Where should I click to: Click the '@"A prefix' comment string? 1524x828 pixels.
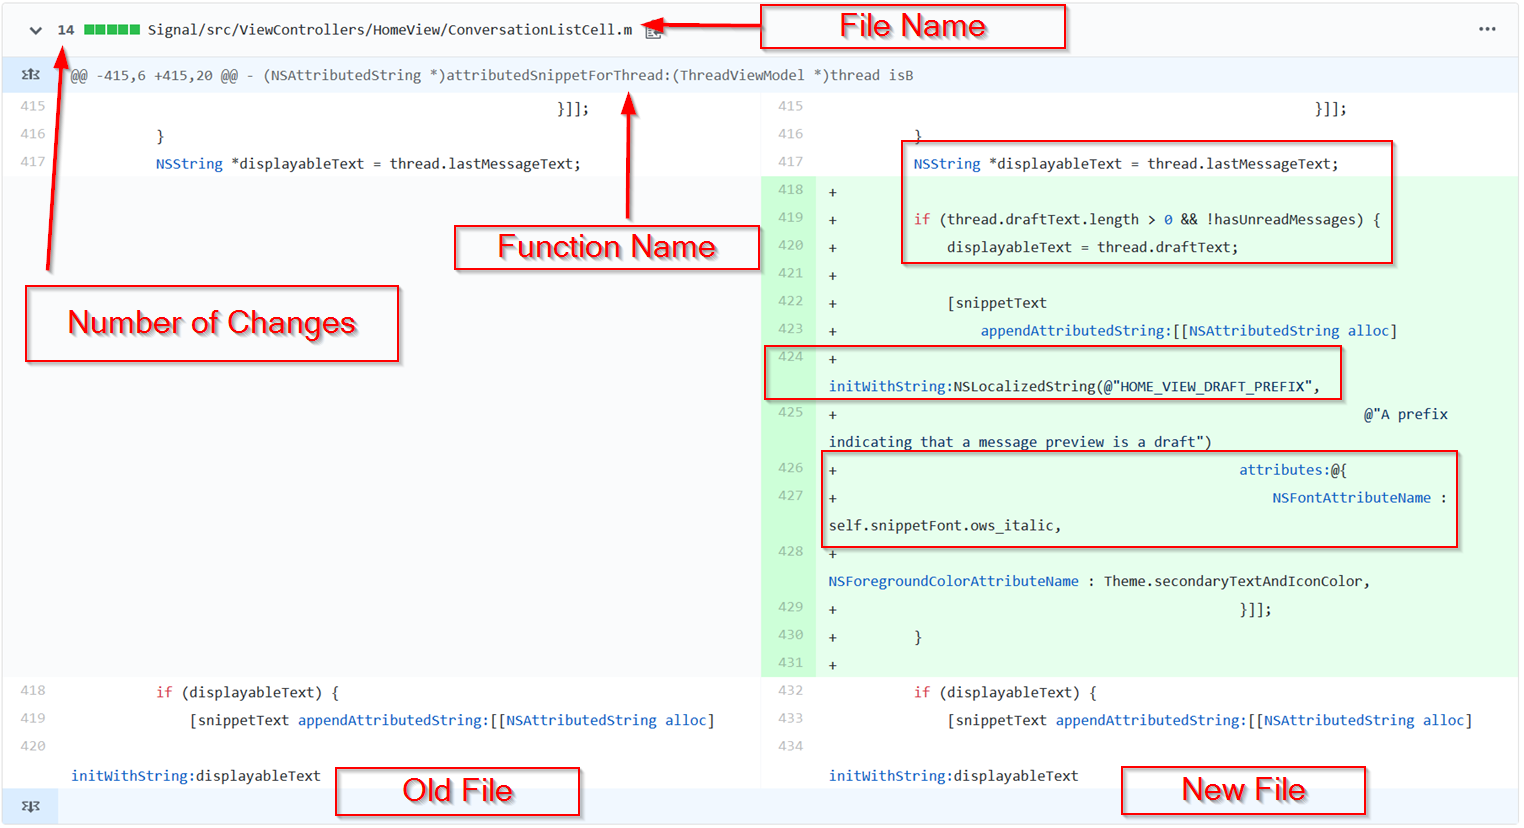tap(1406, 415)
